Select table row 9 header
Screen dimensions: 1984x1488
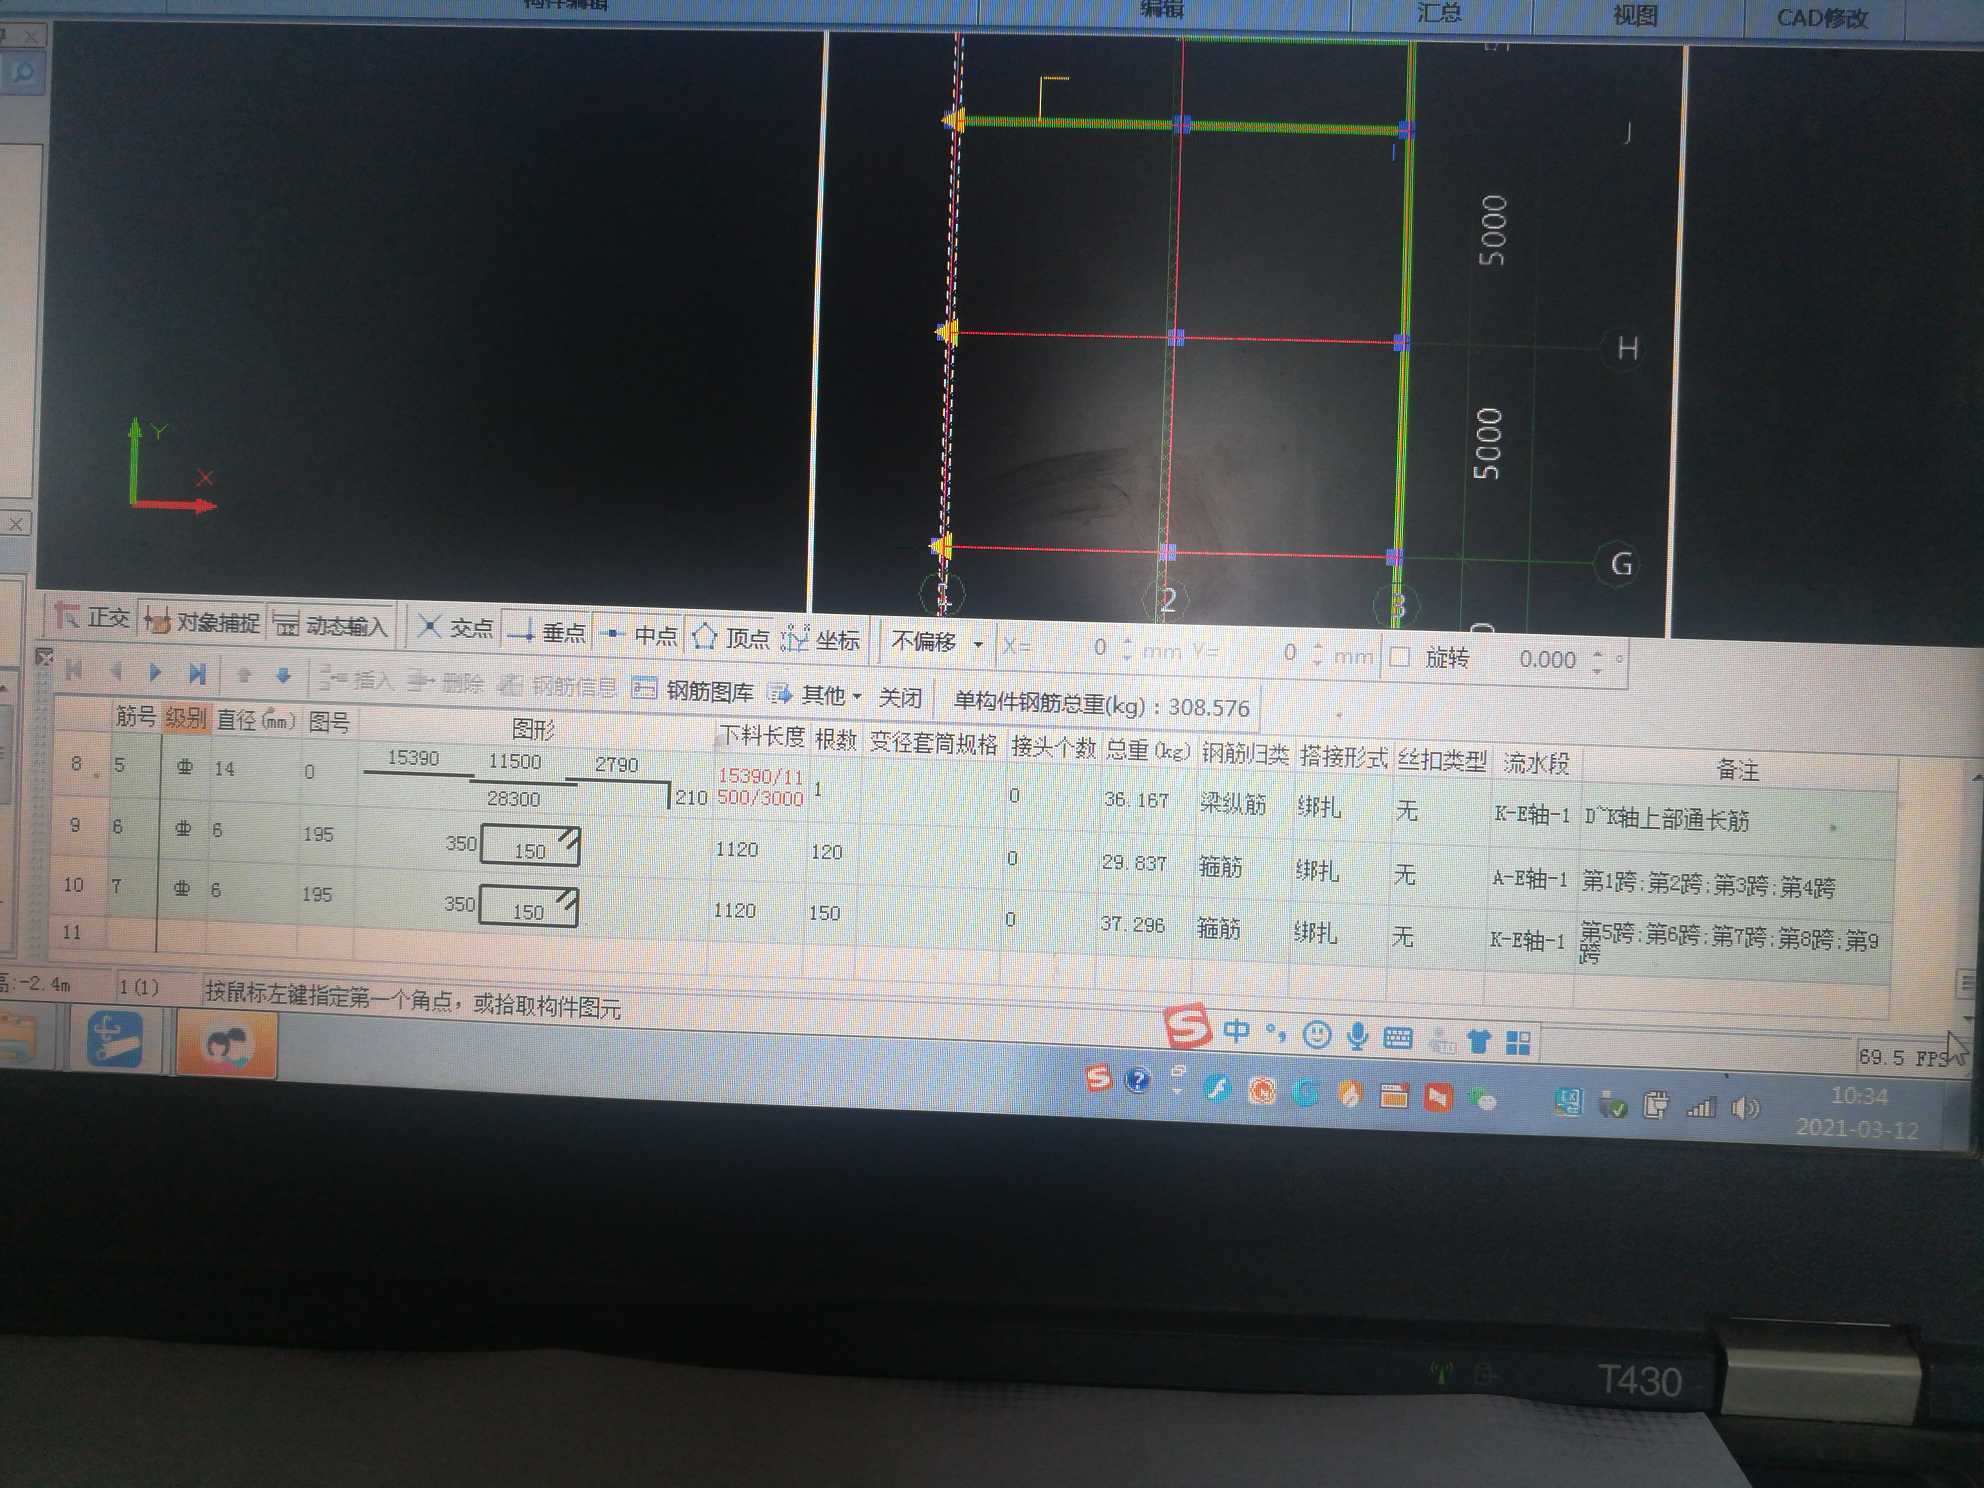coord(75,825)
